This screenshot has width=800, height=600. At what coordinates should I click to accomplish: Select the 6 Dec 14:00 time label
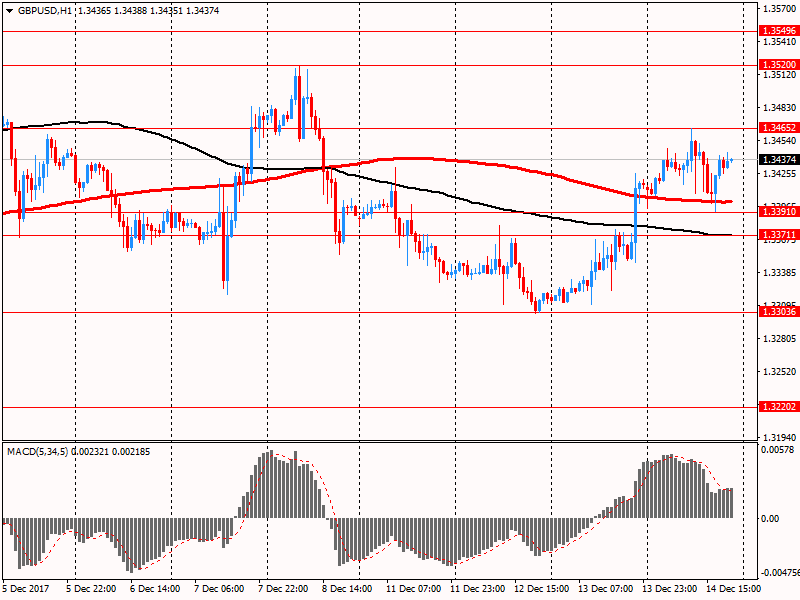coord(155,588)
